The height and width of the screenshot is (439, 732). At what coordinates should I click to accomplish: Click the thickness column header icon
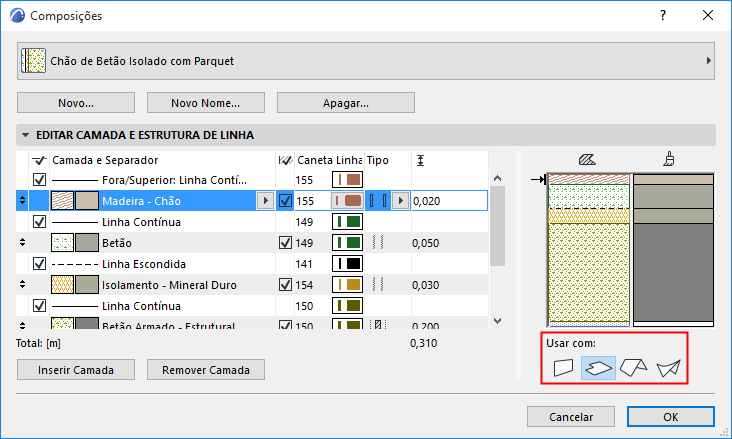(x=420, y=160)
